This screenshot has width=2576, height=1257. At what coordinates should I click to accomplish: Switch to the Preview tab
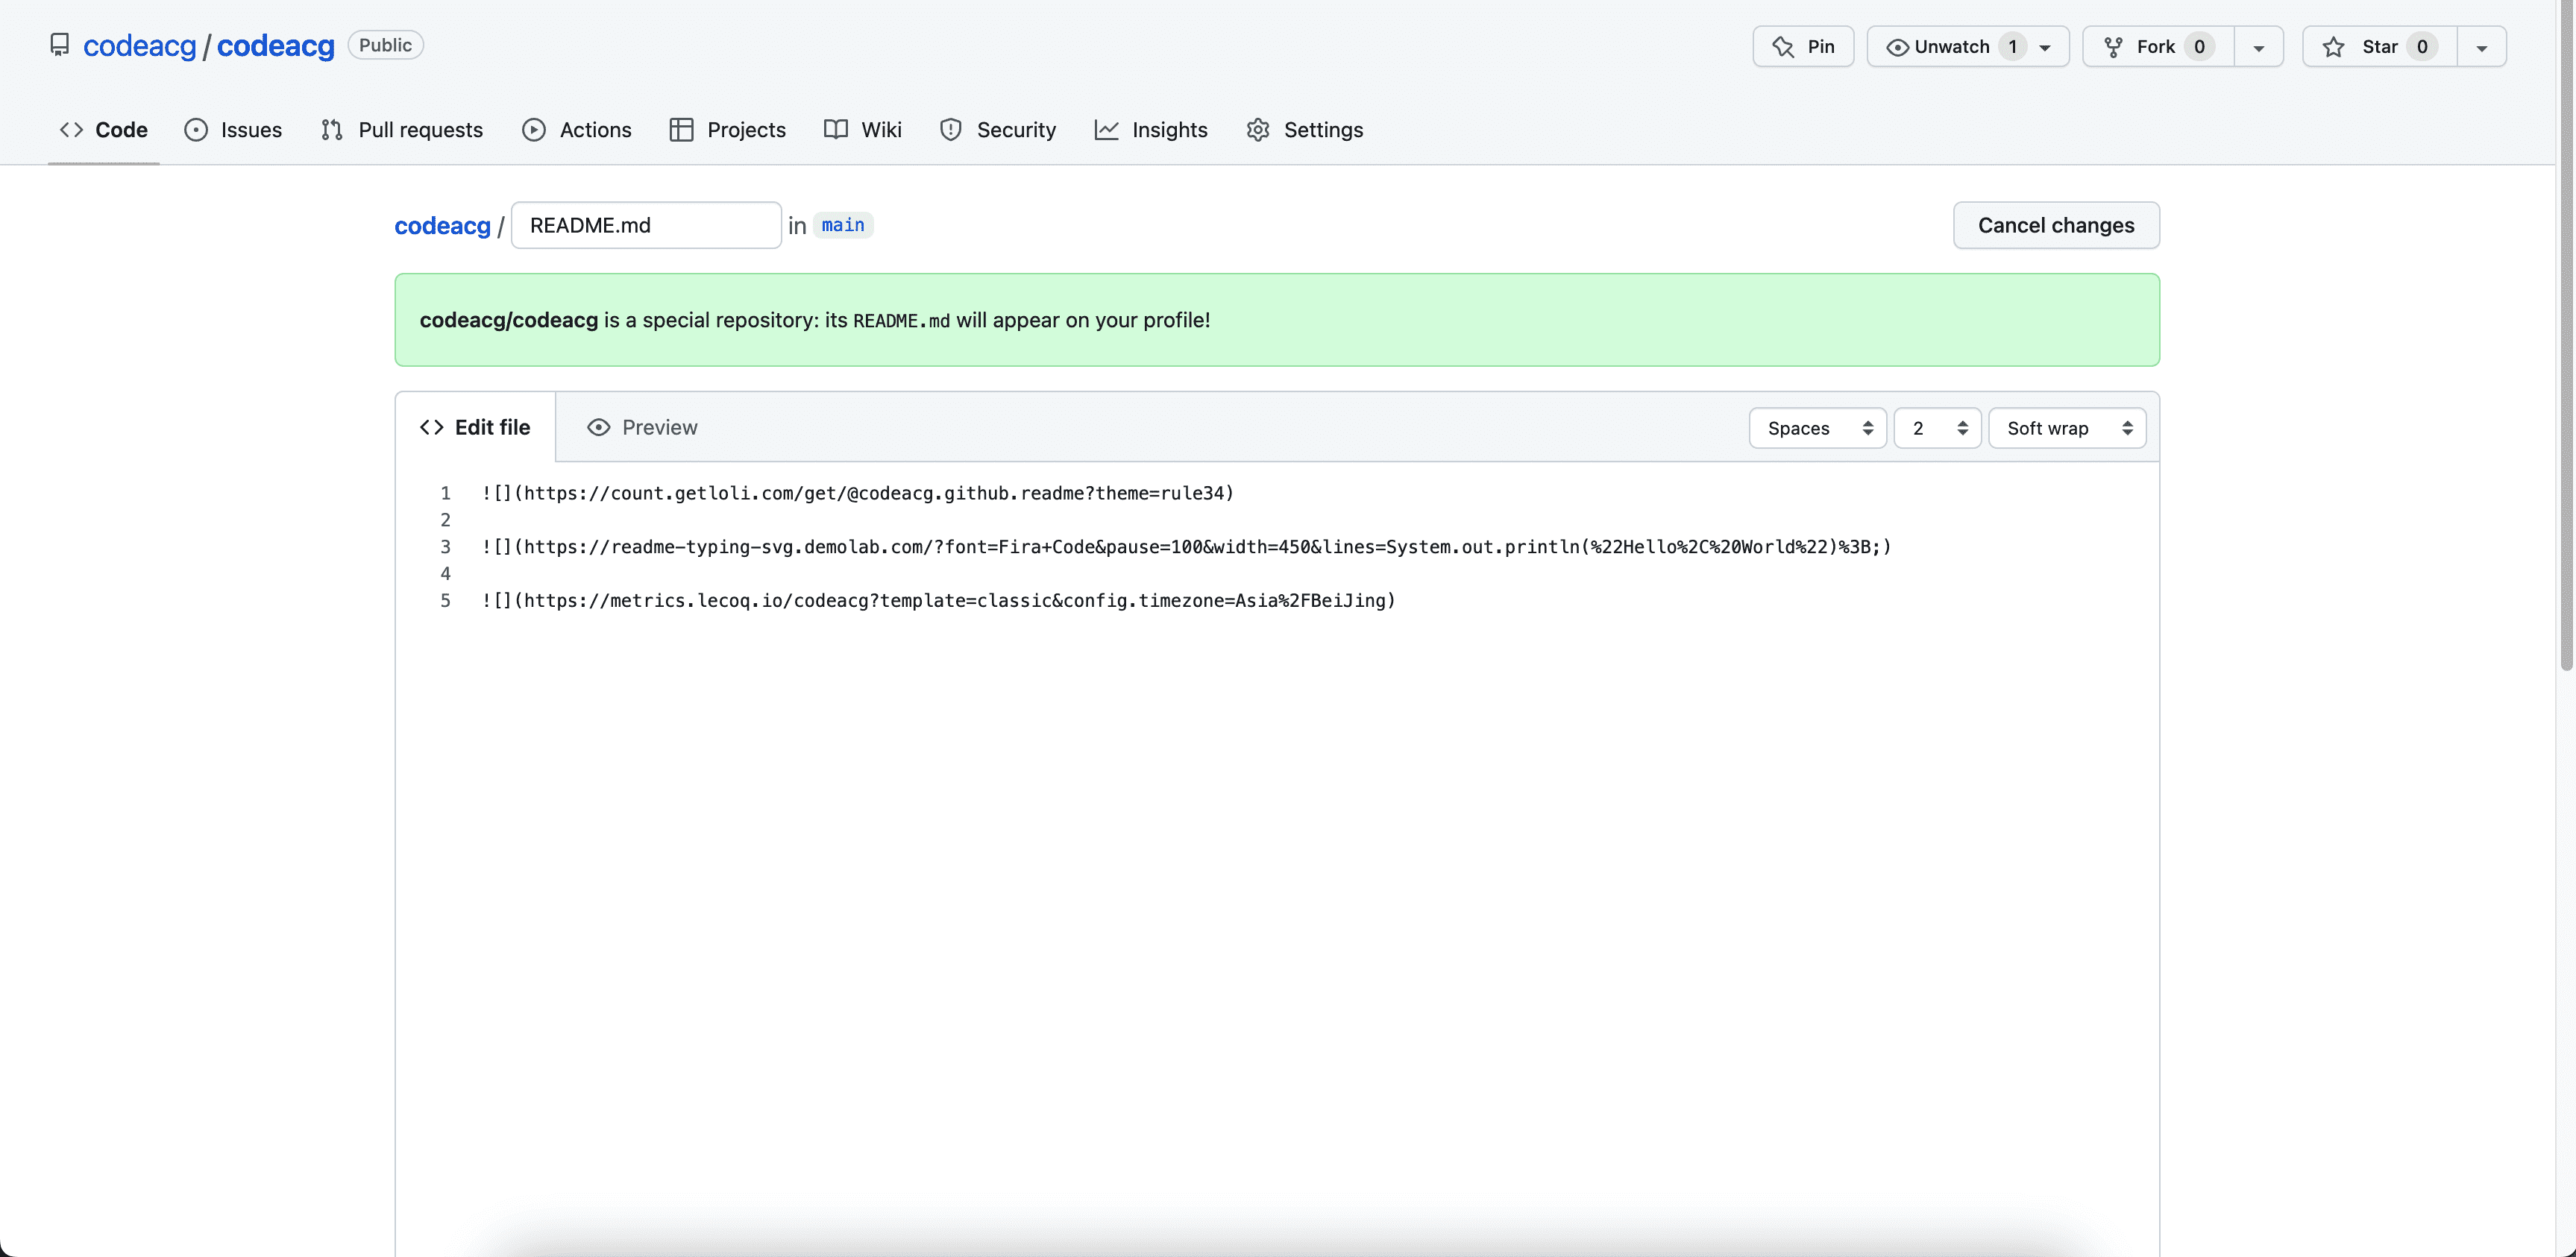click(x=642, y=427)
